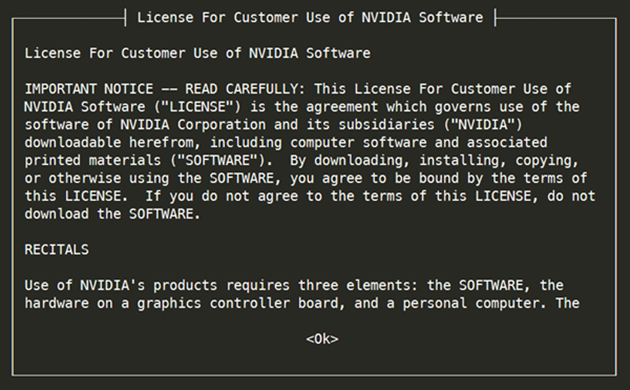Click the "RECITALS" section heading
630x390 pixels.
coord(57,249)
